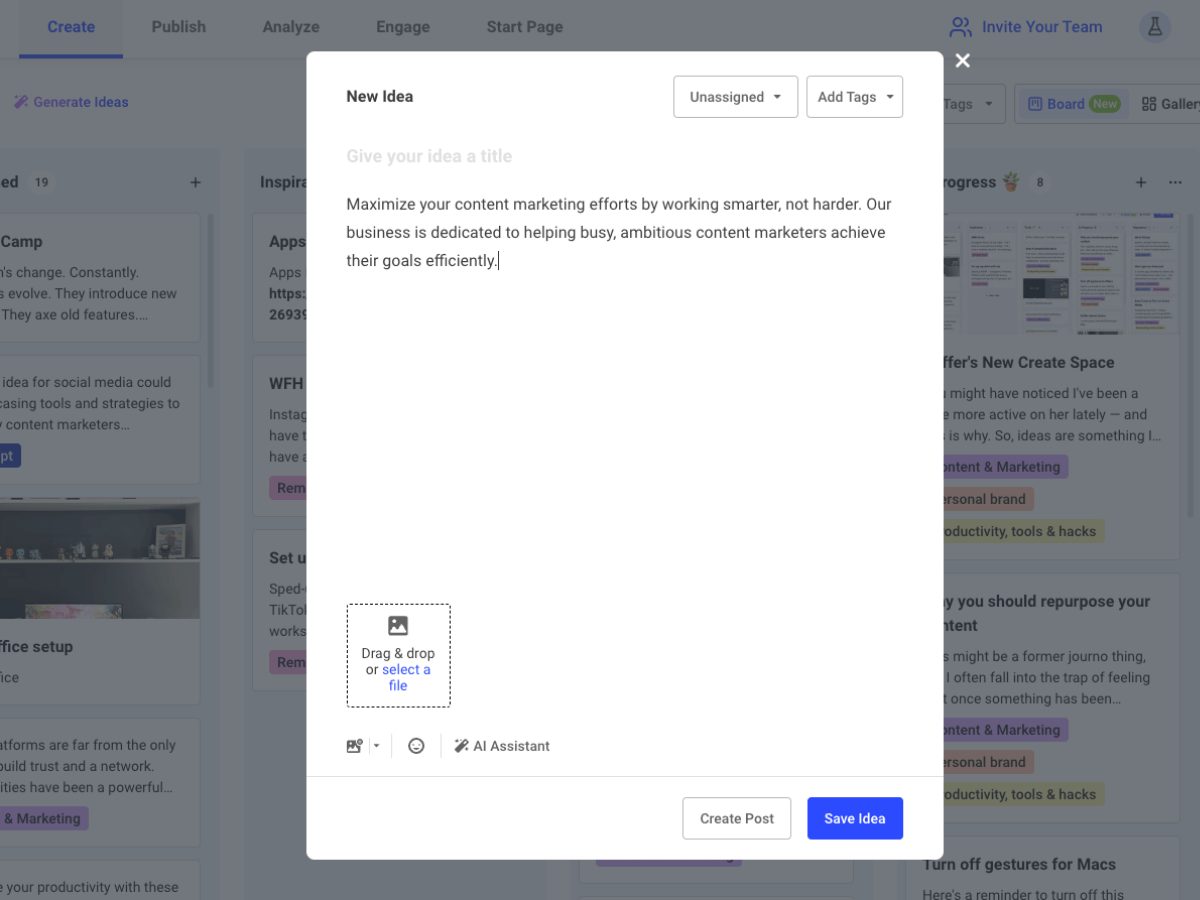The height and width of the screenshot is (900, 1200).
Task: Open the ellipsis menu on In Progress column
Action: tap(1175, 182)
